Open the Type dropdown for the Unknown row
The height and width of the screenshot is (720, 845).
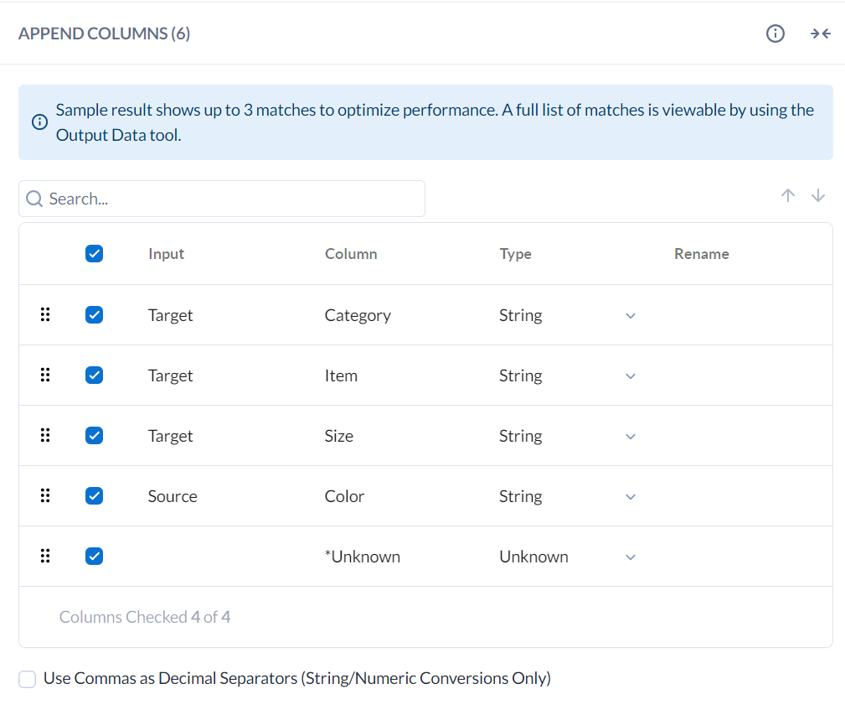point(630,556)
